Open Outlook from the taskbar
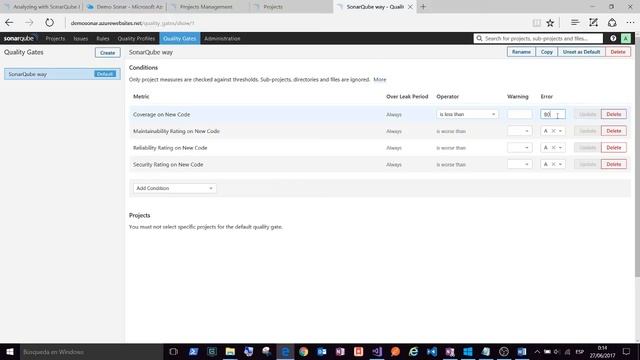This screenshot has height=360, width=640. (x=322, y=352)
